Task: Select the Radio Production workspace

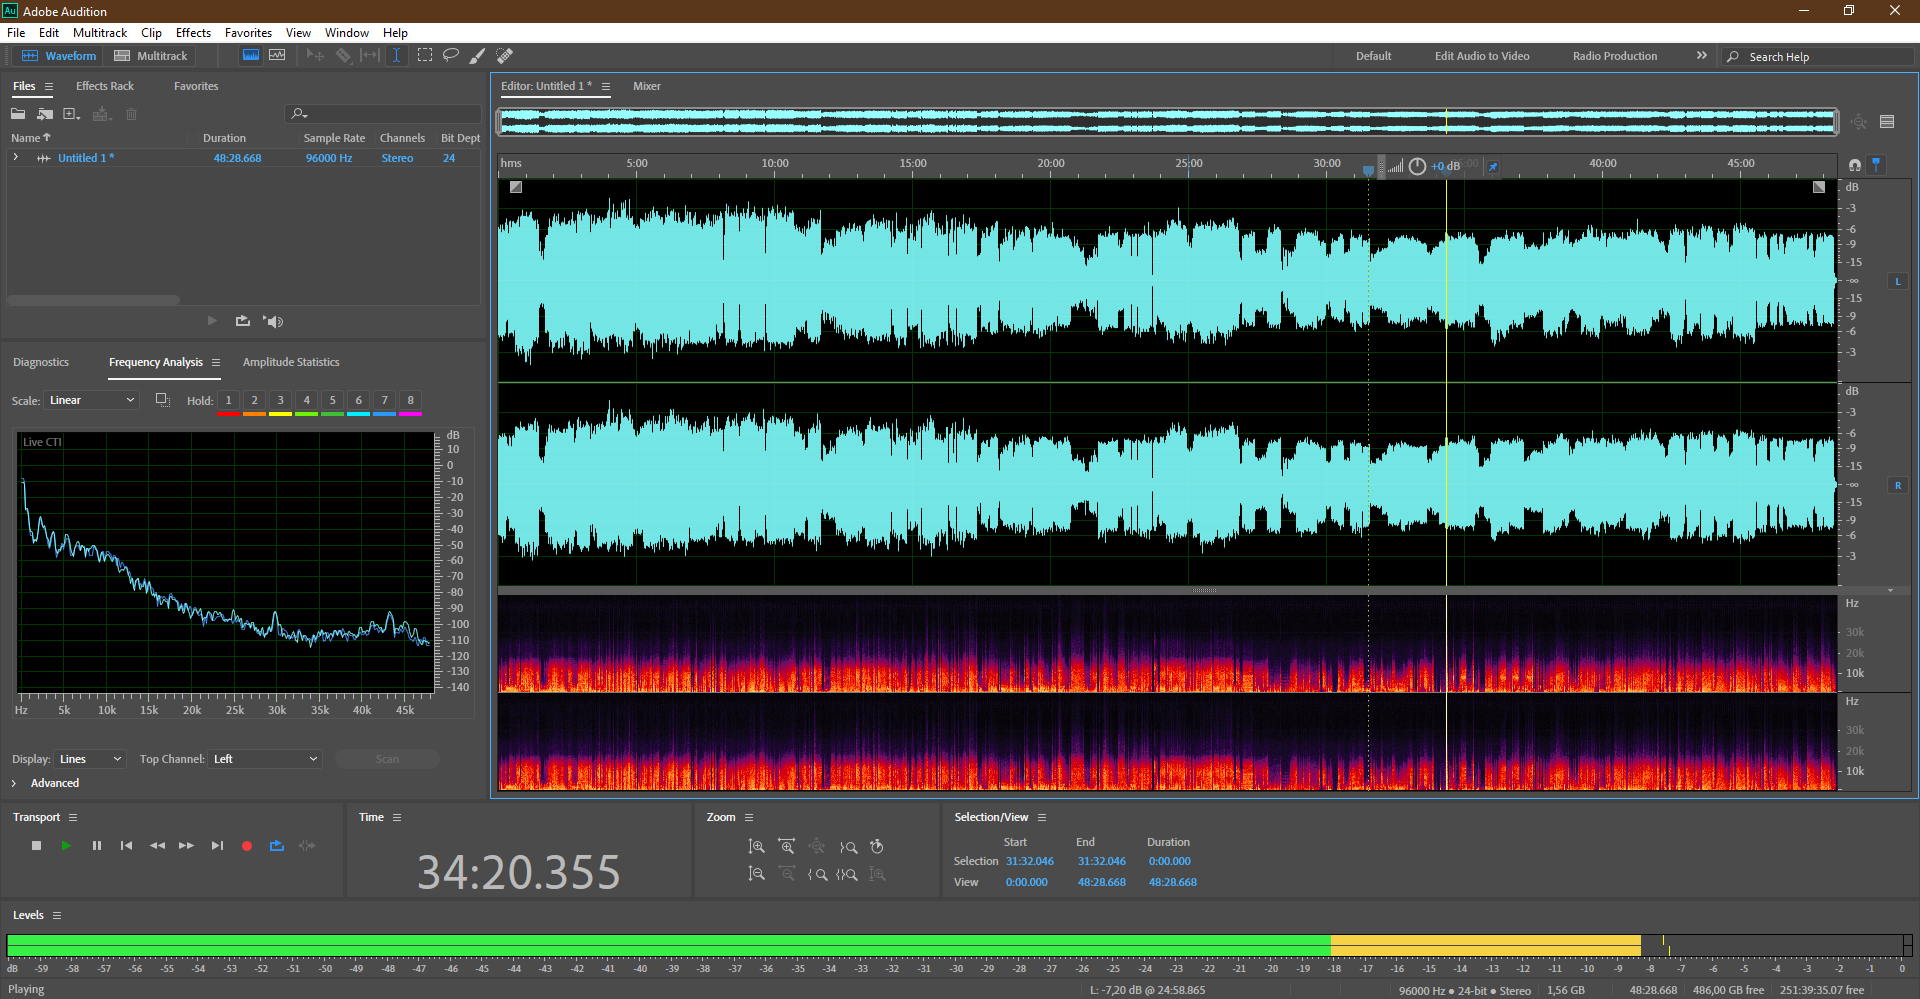Action: click(x=1615, y=56)
